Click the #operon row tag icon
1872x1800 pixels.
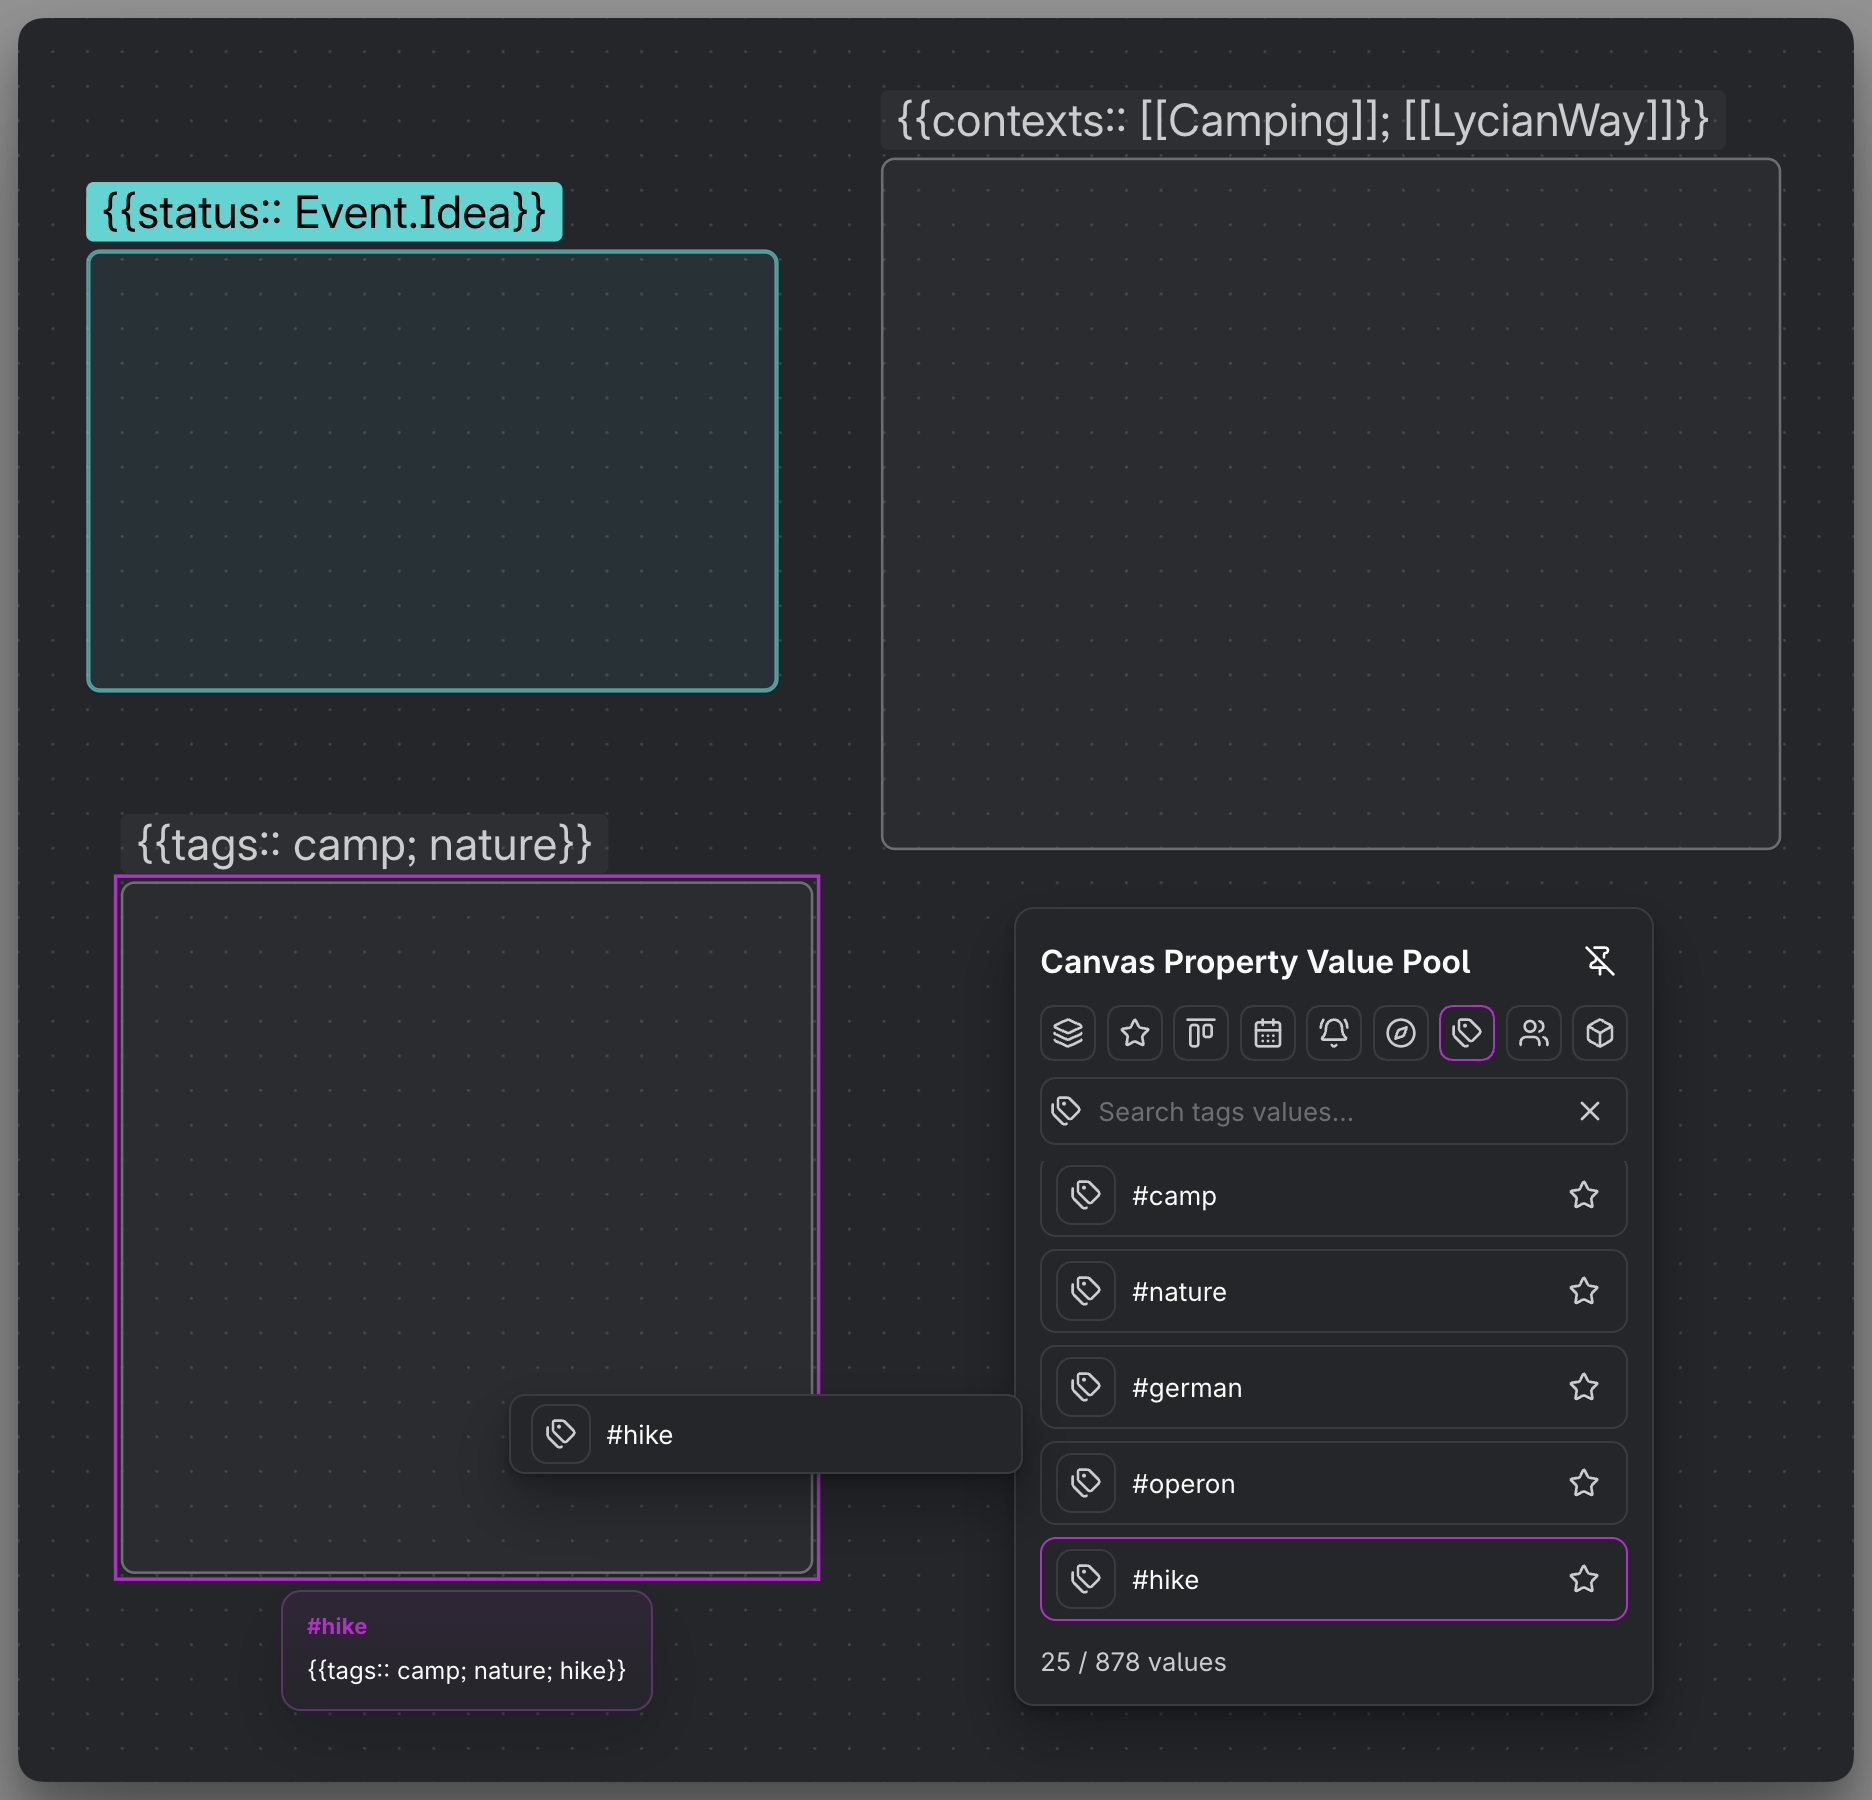(1086, 1483)
